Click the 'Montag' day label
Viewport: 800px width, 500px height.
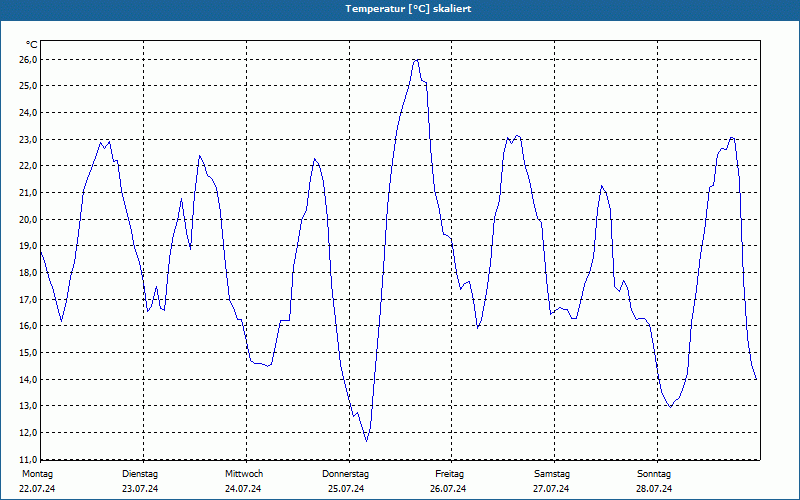(37, 474)
